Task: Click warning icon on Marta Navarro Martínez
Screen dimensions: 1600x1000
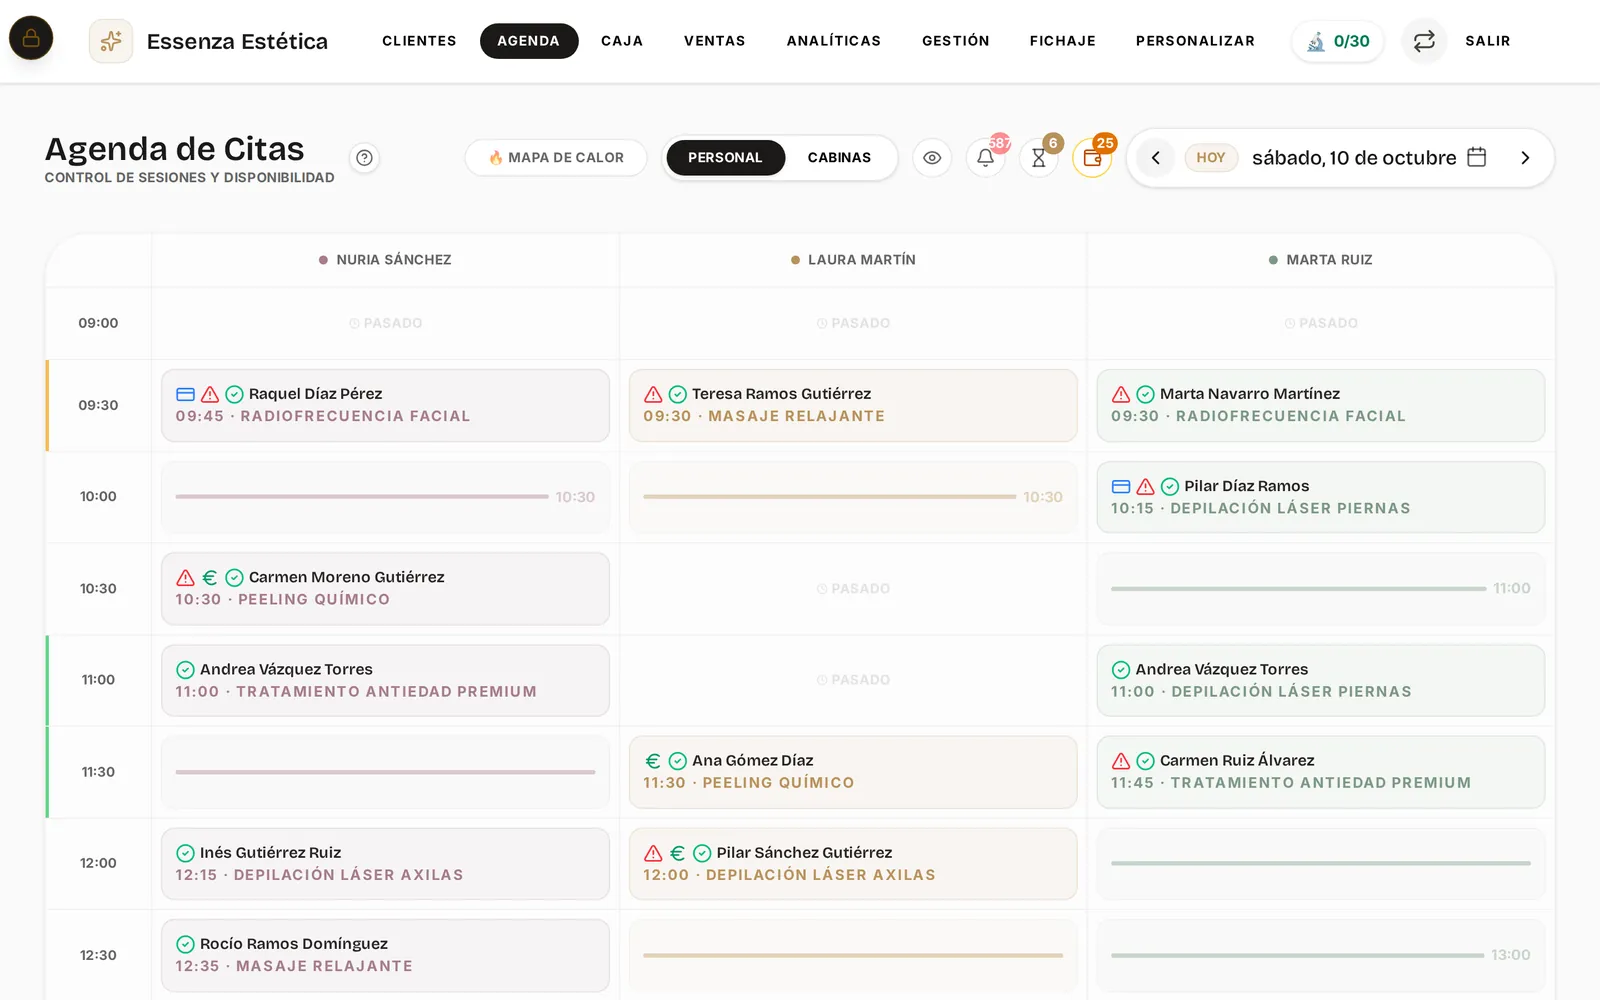Action: (x=1121, y=394)
